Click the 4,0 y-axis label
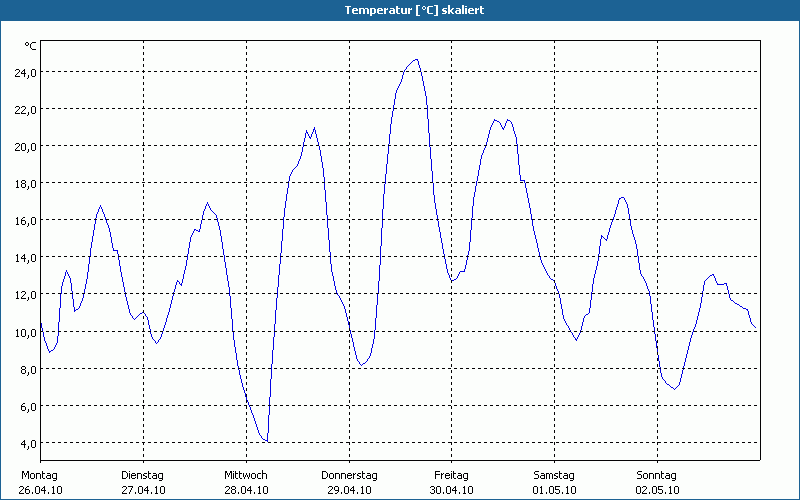The width and height of the screenshot is (800, 500). click(x=28, y=444)
